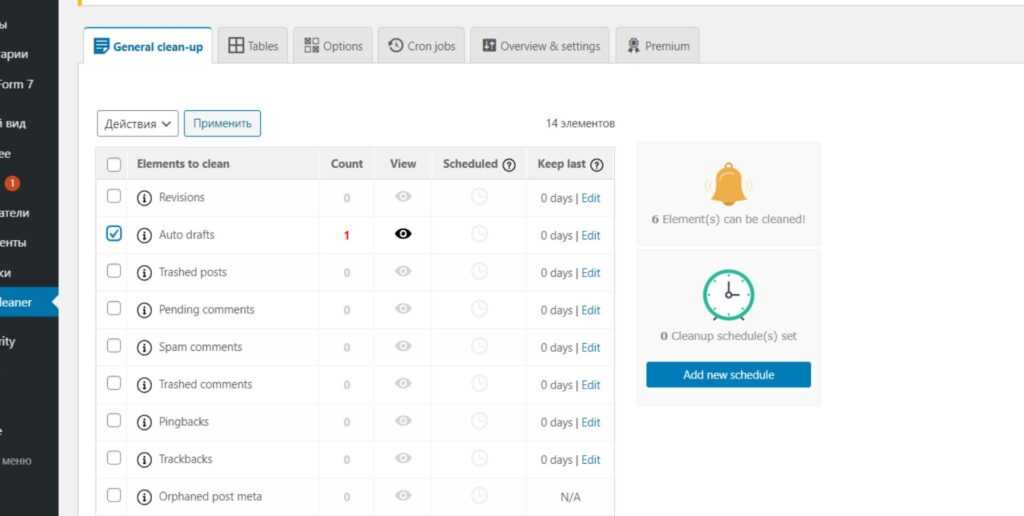Click the info icon next to Revisions
Image resolution: width=1024 pixels, height=516 pixels.
point(144,198)
